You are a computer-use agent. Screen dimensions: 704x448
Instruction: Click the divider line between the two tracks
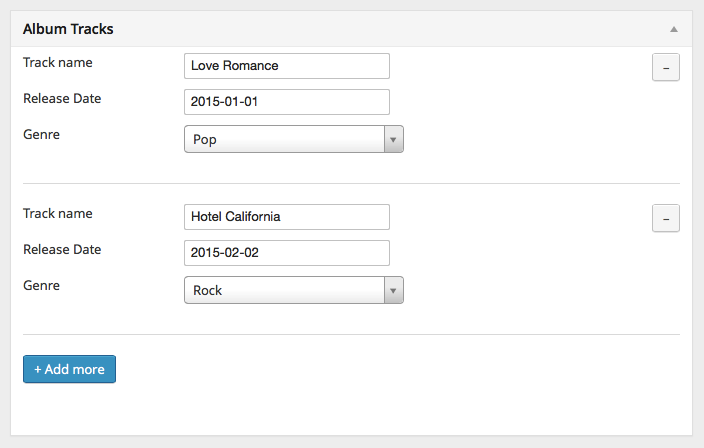point(351,183)
